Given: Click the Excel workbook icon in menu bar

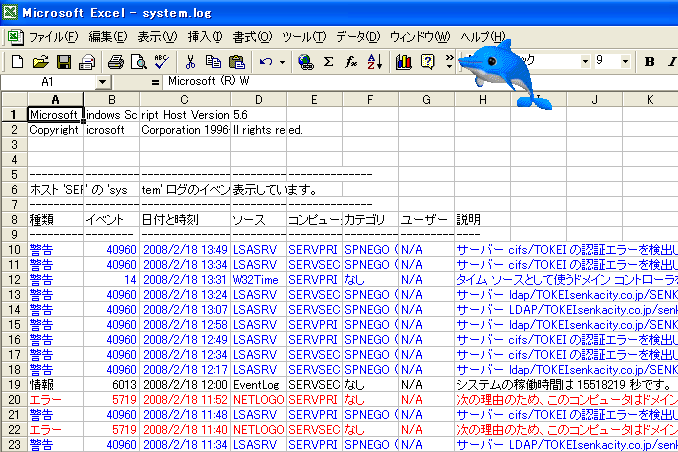Looking at the screenshot, I should coord(15,37).
